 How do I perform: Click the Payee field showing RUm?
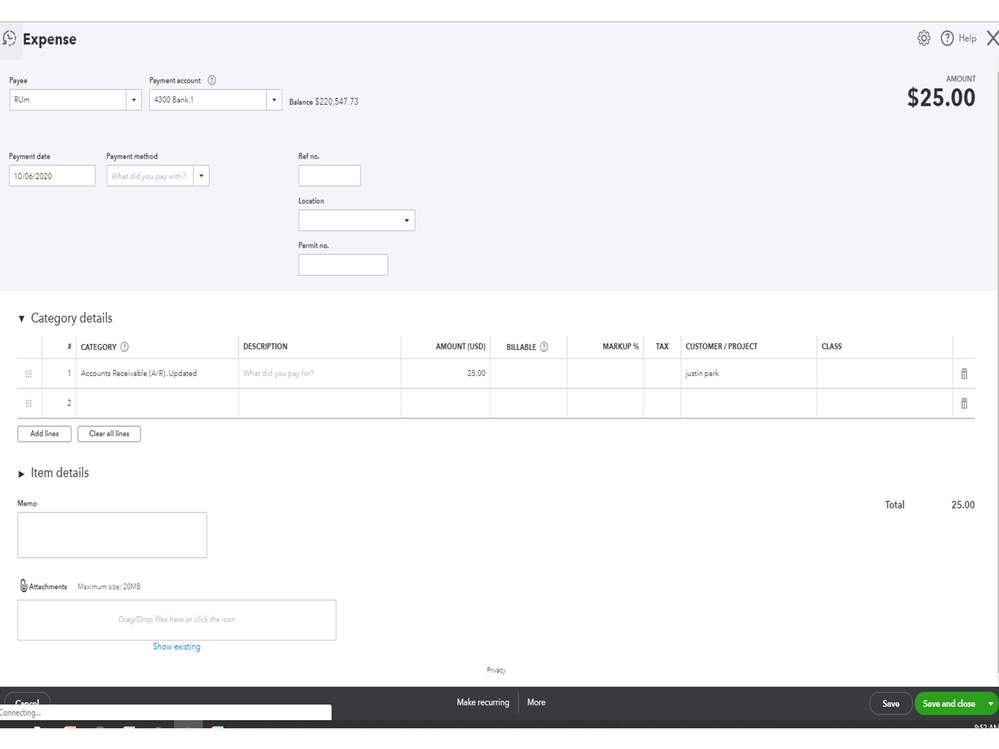click(68, 100)
